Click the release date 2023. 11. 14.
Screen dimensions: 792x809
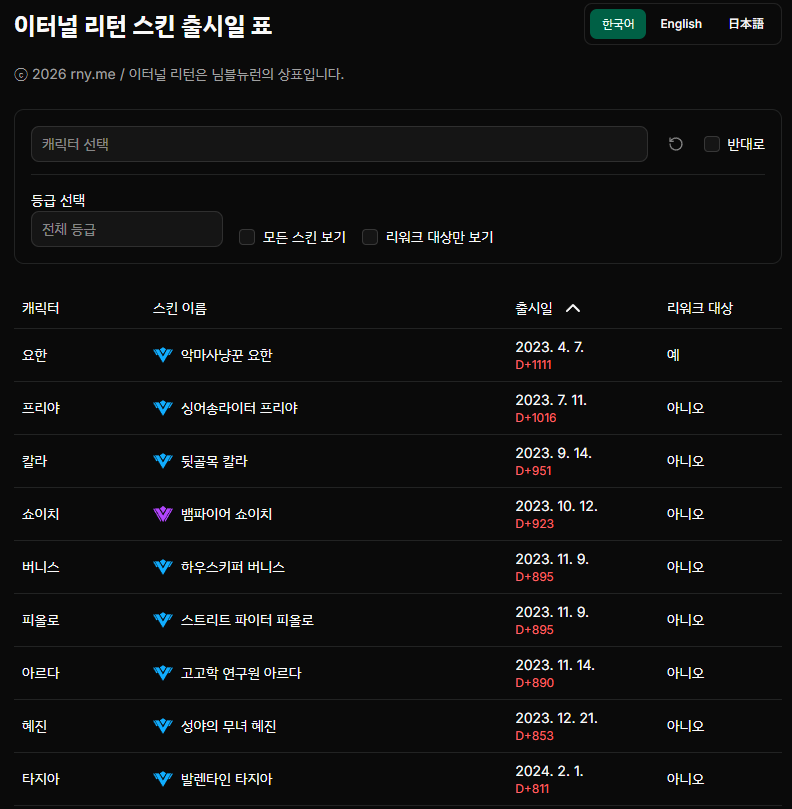click(x=555, y=666)
